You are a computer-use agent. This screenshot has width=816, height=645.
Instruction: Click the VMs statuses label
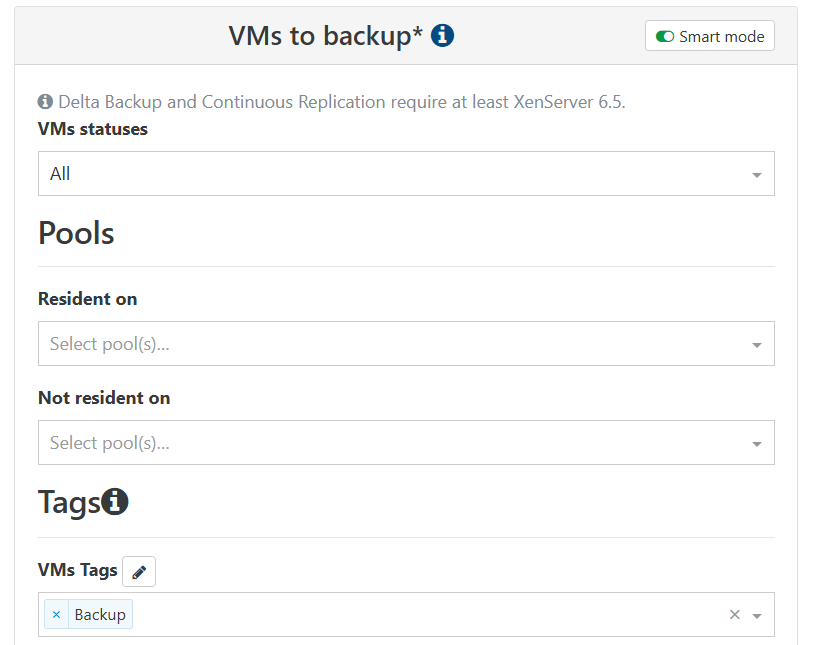tap(93, 129)
